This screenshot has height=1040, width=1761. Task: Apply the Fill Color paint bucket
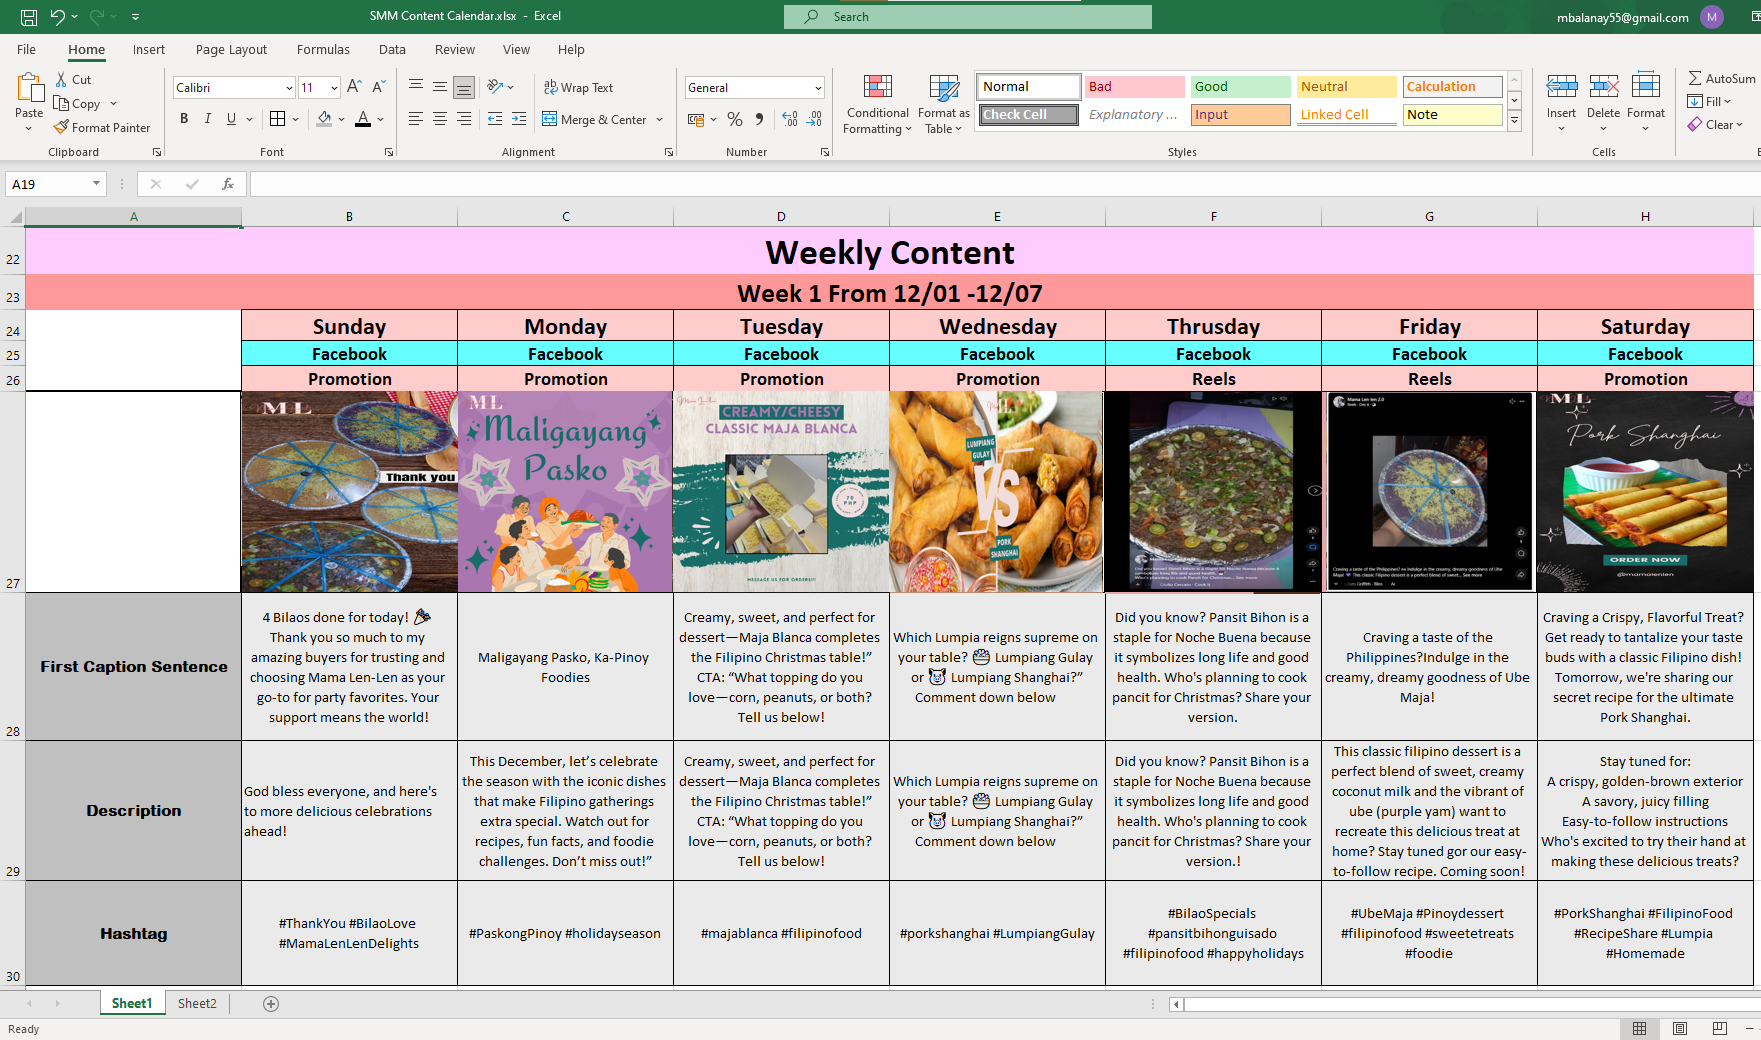click(x=324, y=119)
